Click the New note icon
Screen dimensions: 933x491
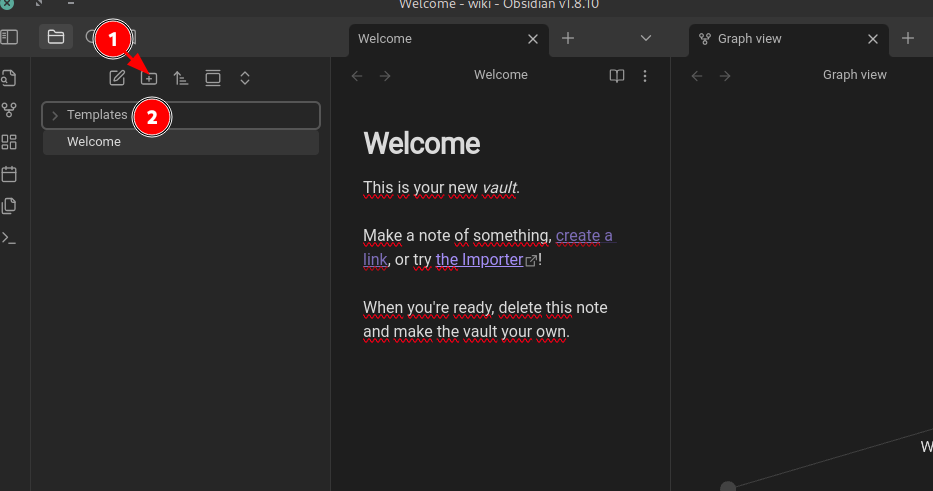tap(117, 78)
